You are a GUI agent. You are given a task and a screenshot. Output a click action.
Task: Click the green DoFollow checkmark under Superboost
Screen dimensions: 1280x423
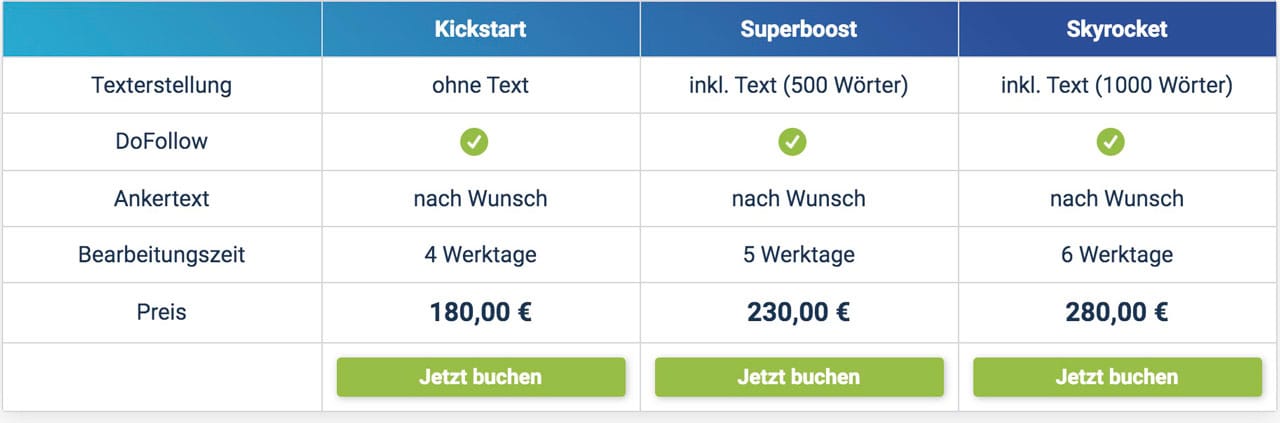pyautogui.click(x=792, y=142)
